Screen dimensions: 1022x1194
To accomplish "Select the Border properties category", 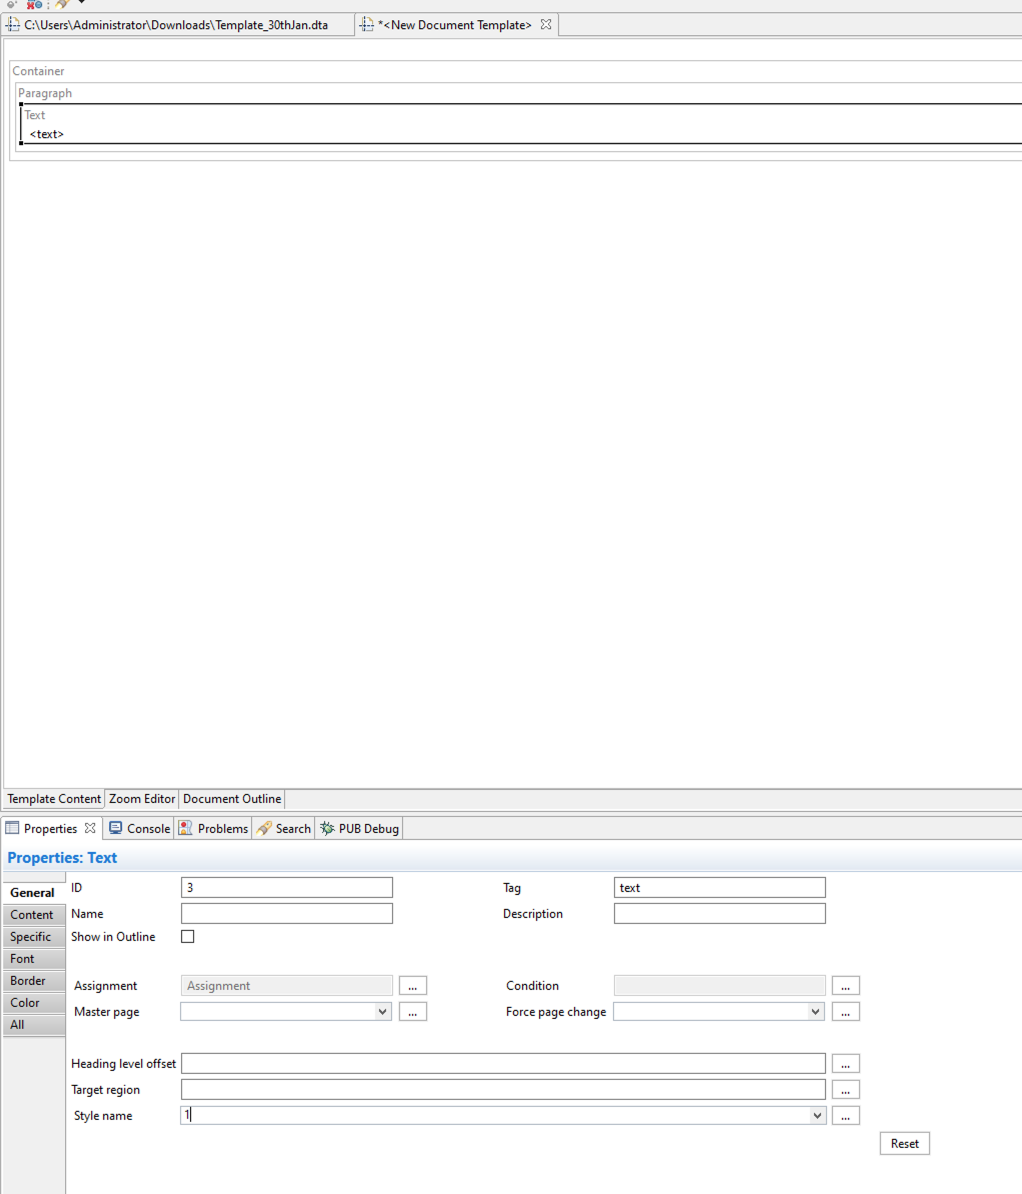I will (x=33, y=980).
